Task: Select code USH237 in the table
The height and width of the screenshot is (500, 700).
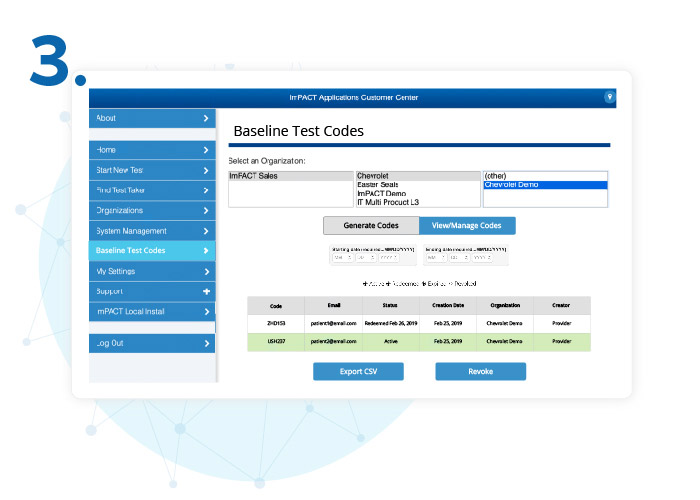Action: tap(276, 342)
